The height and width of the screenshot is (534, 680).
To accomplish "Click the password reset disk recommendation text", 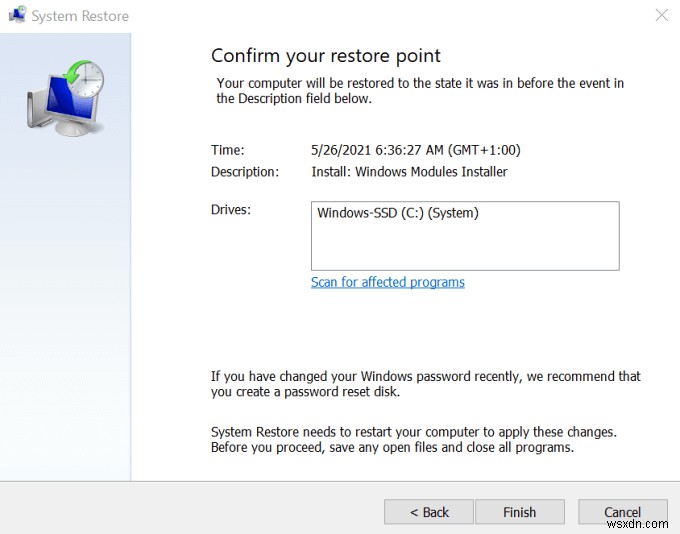I will [425, 384].
